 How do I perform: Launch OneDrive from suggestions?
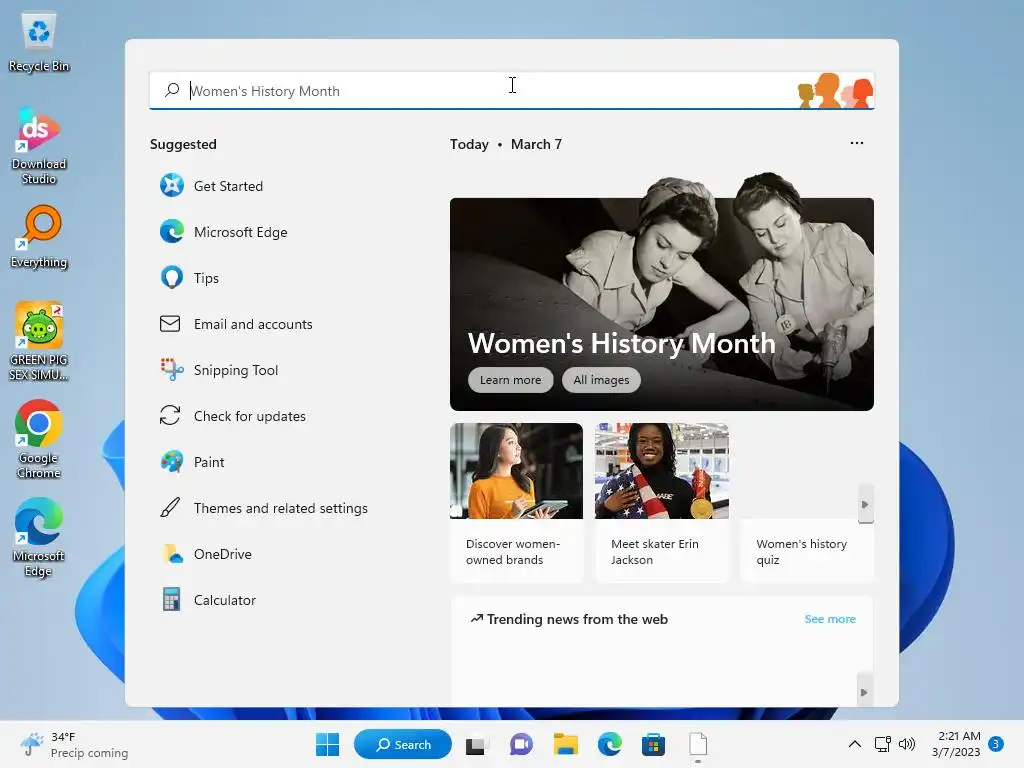(x=206, y=554)
